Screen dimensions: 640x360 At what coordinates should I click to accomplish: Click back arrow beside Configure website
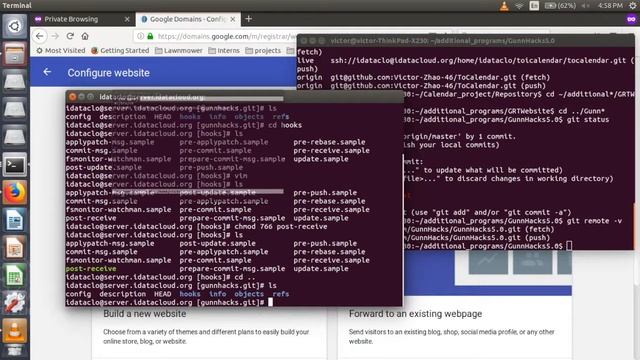47,72
